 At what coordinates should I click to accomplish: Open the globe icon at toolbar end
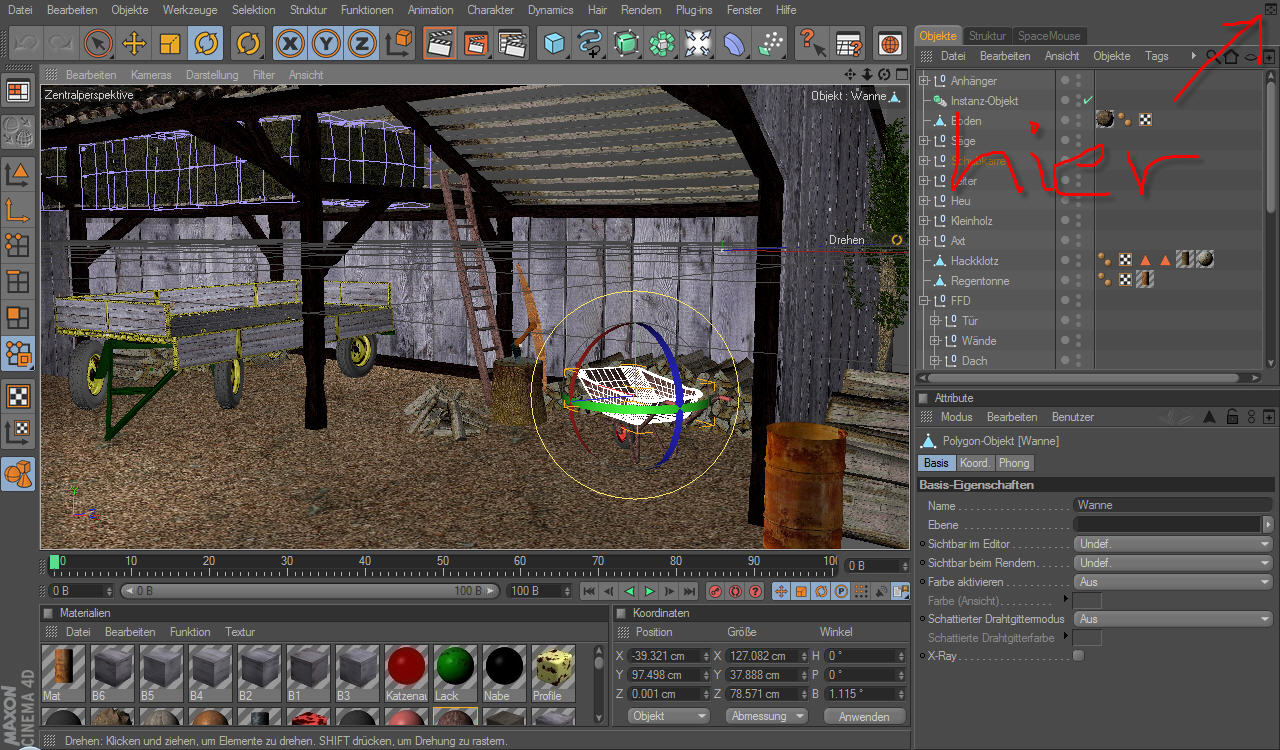click(890, 44)
